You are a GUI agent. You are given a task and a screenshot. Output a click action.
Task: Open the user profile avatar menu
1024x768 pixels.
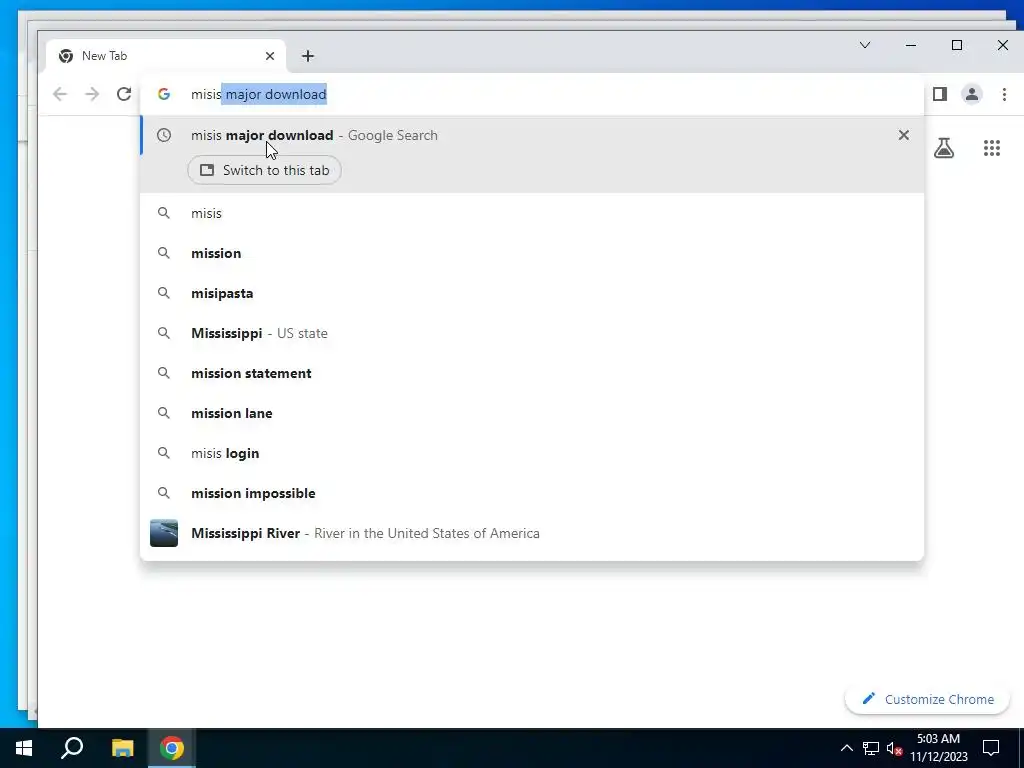pyautogui.click(x=972, y=94)
